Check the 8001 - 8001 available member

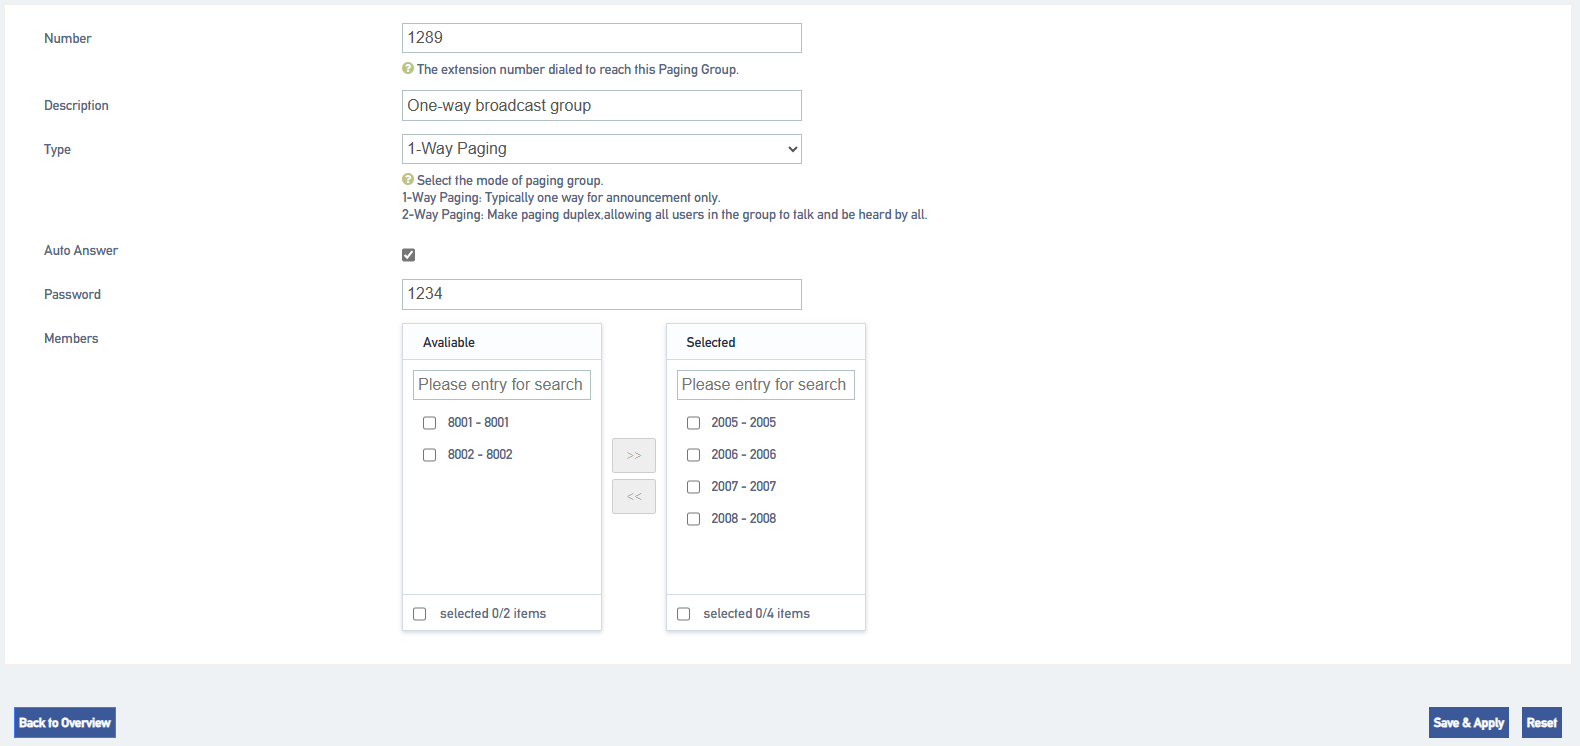pyautogui.click(x=430, y=423)
